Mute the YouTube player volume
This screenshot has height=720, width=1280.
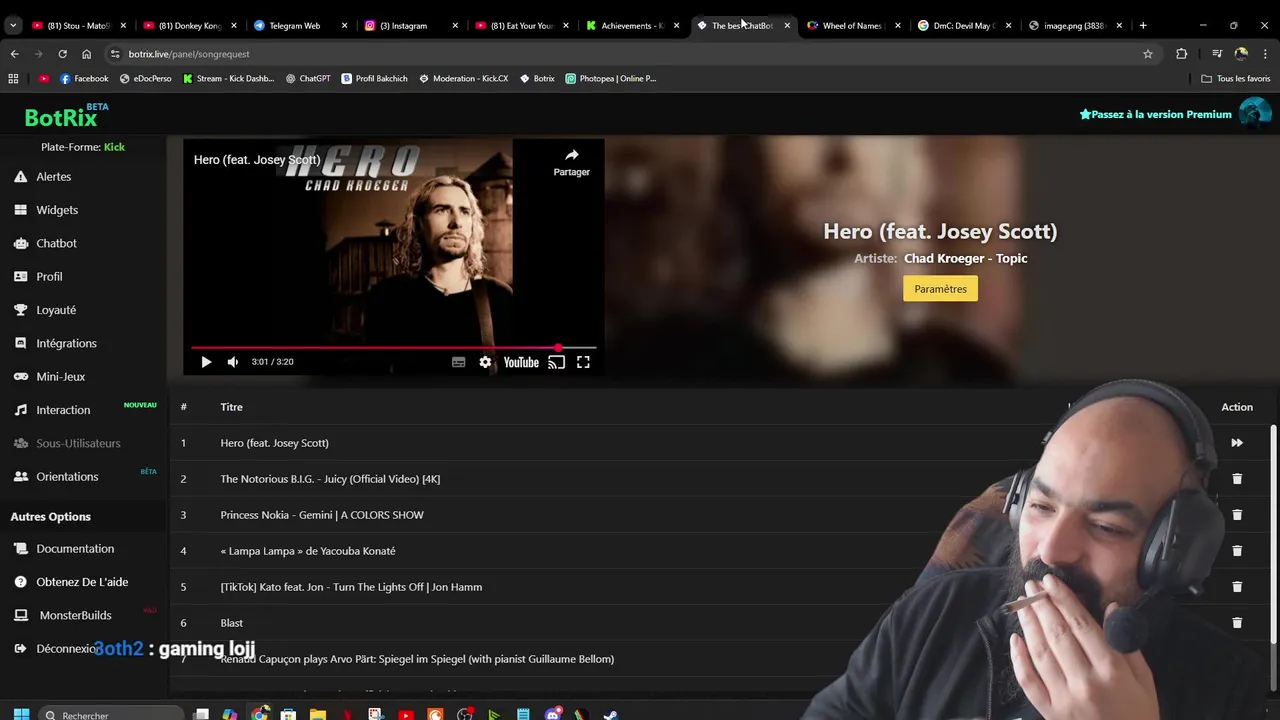coord(233,362)
